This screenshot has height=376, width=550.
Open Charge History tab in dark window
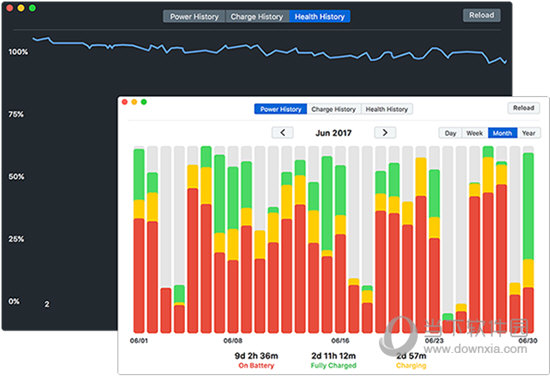coord(257,16)
